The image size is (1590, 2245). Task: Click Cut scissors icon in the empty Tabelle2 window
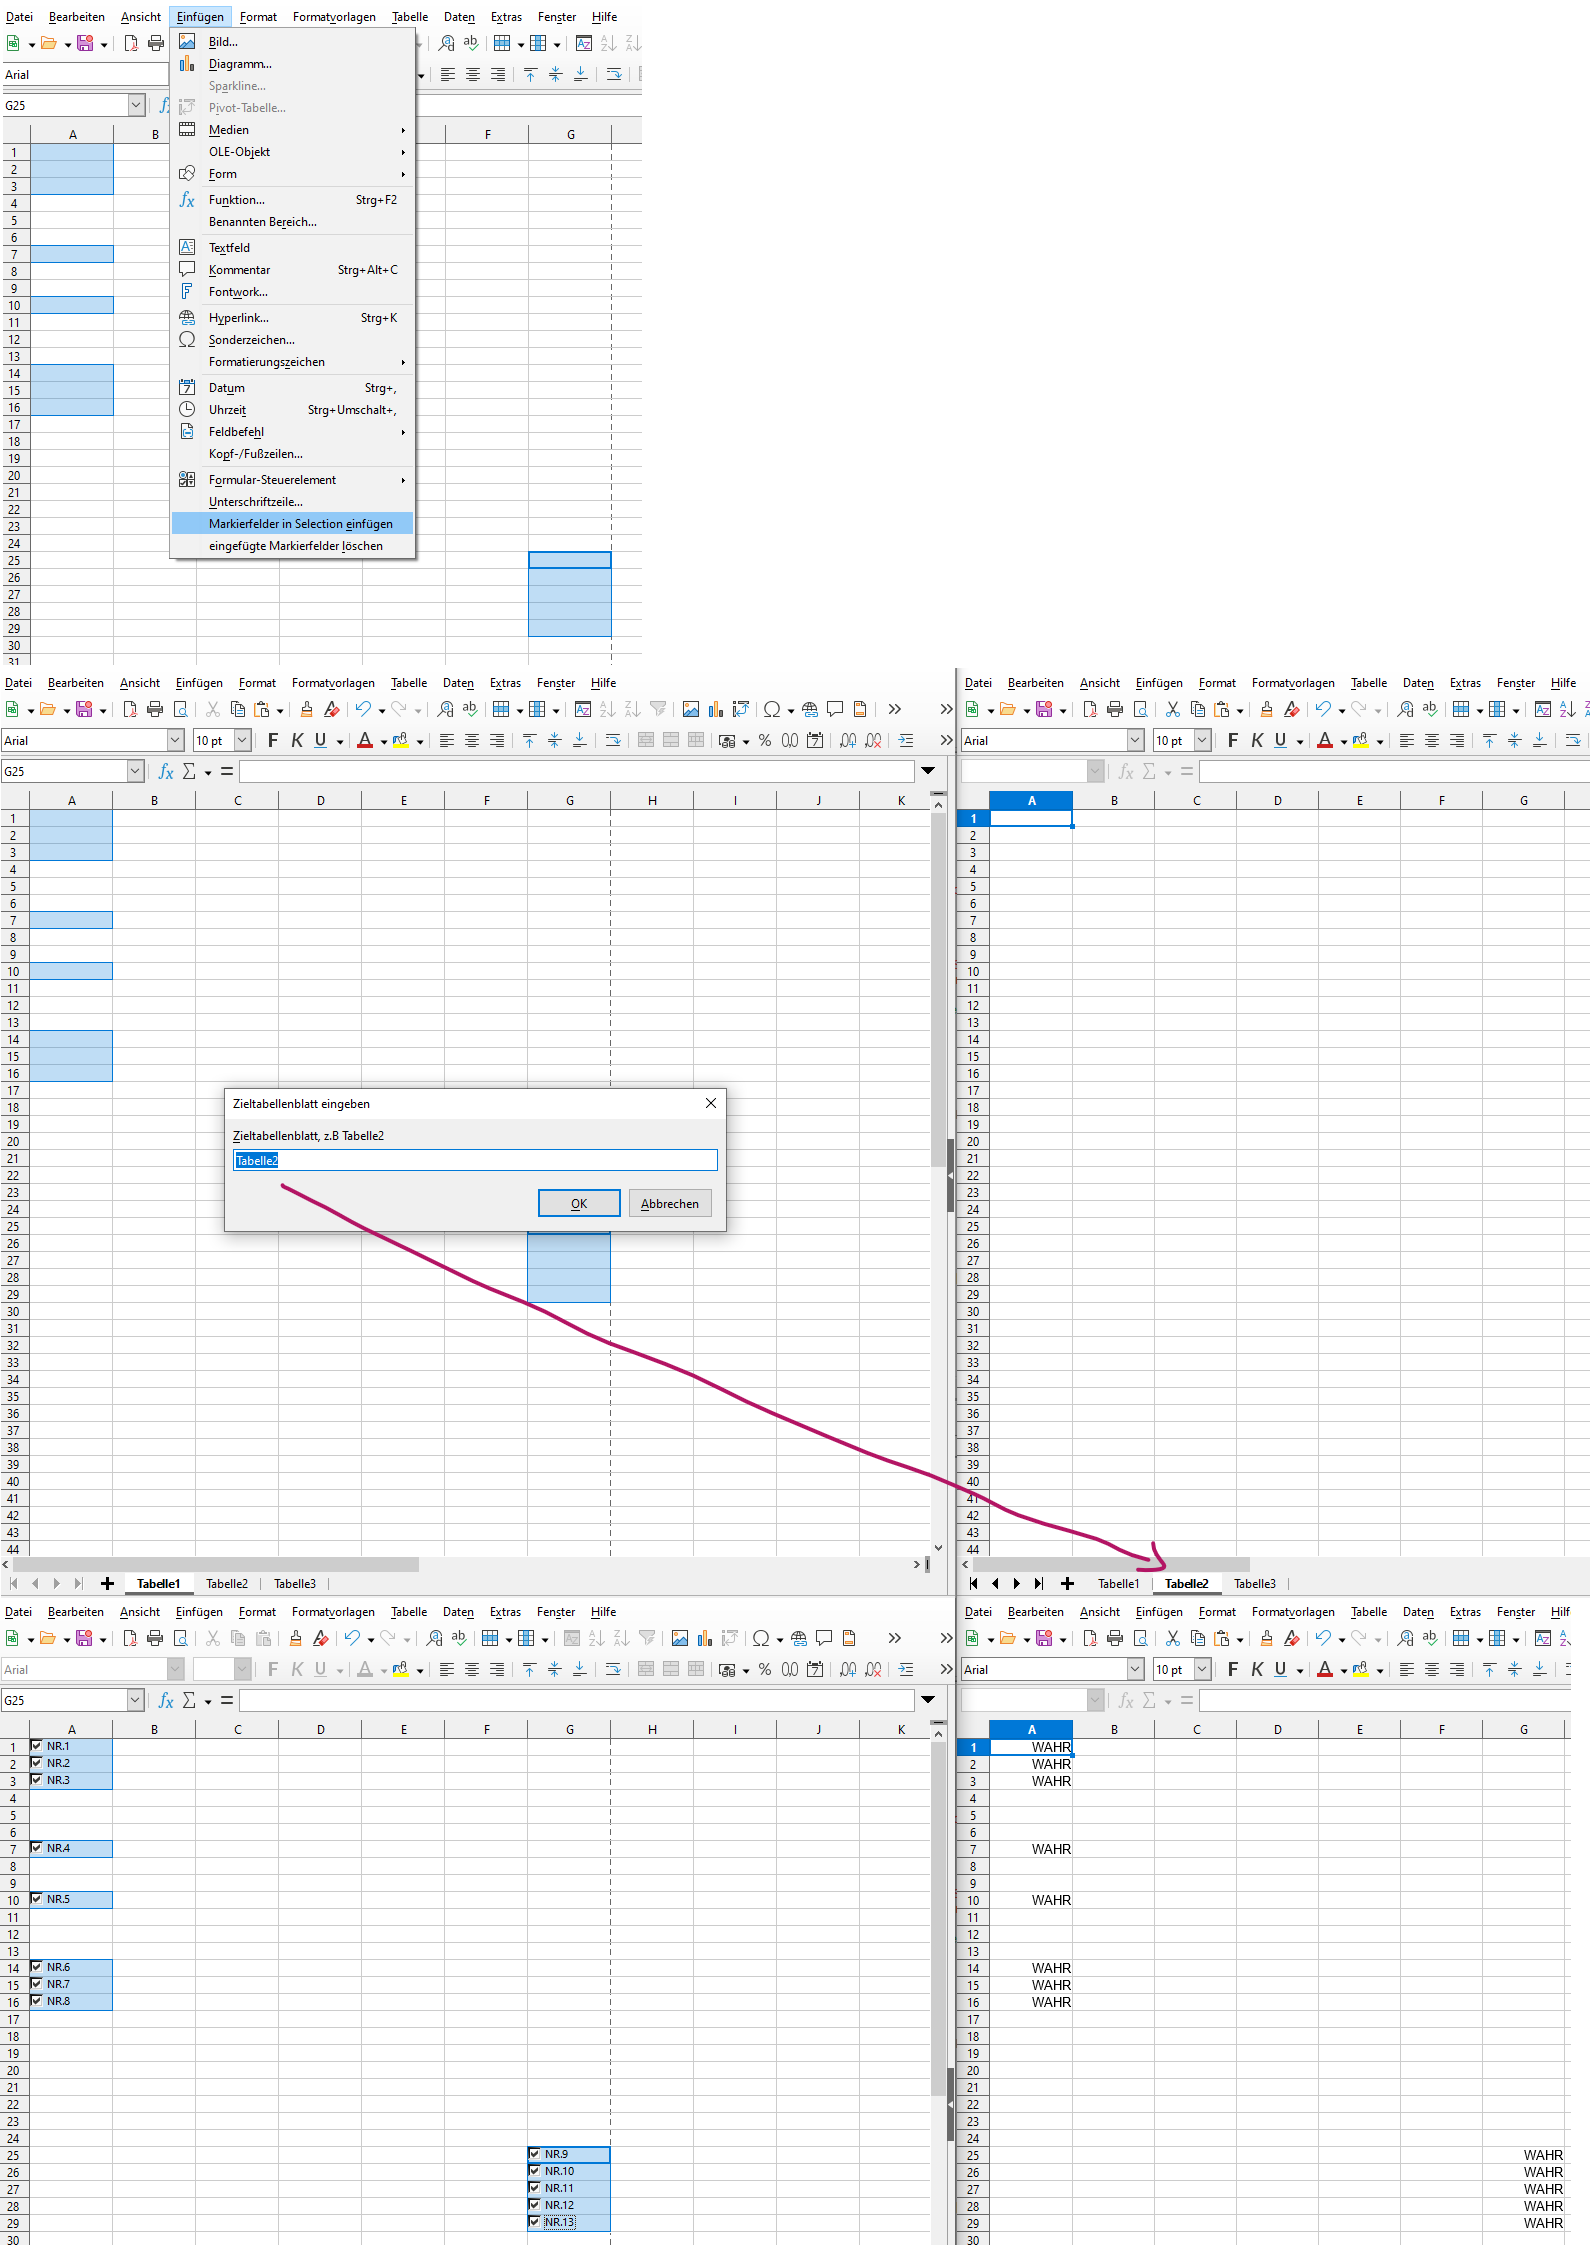(x=1173, y=709)
